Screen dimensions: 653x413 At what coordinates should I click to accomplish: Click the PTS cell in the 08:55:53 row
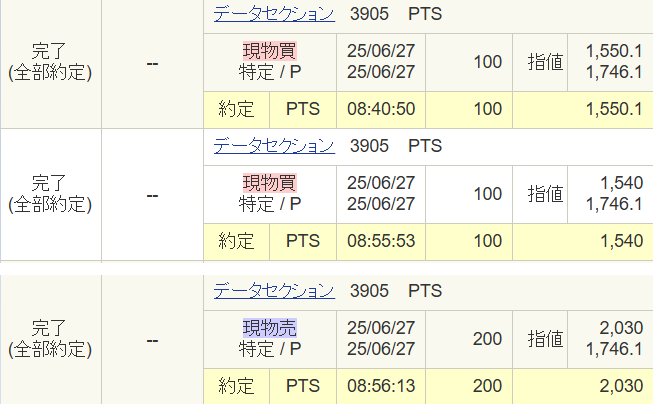(303, 241)
